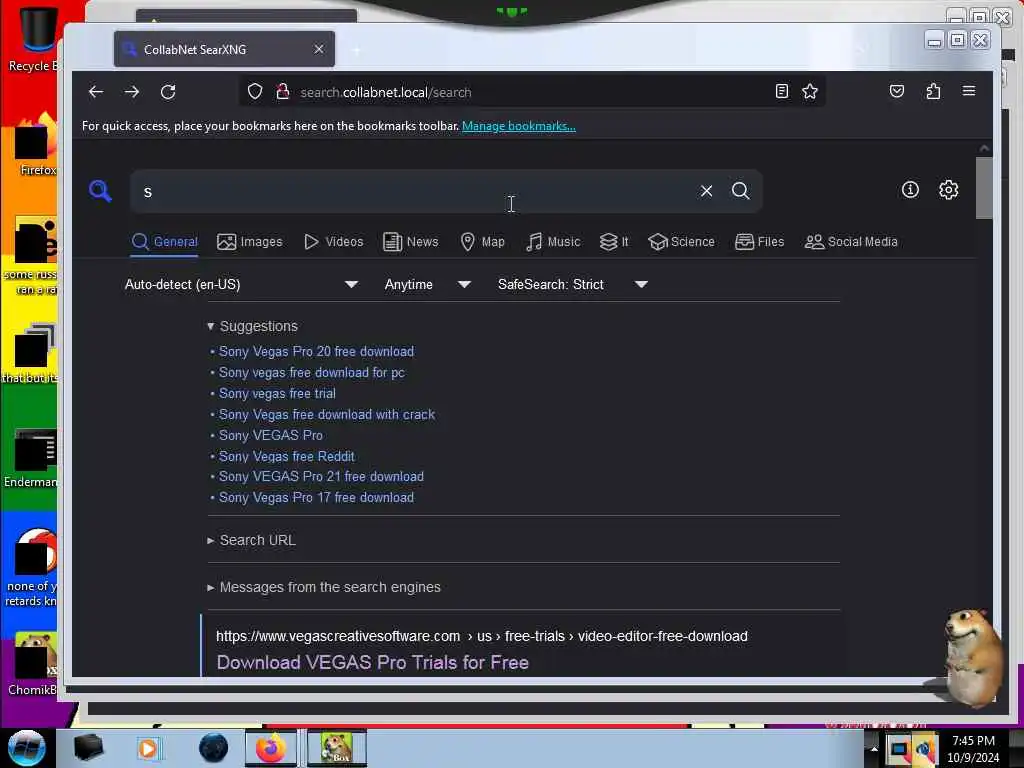Click the page vertical scrollbar thumb
This screenshot has width=1024, height=768.
[x=984, y=187]
